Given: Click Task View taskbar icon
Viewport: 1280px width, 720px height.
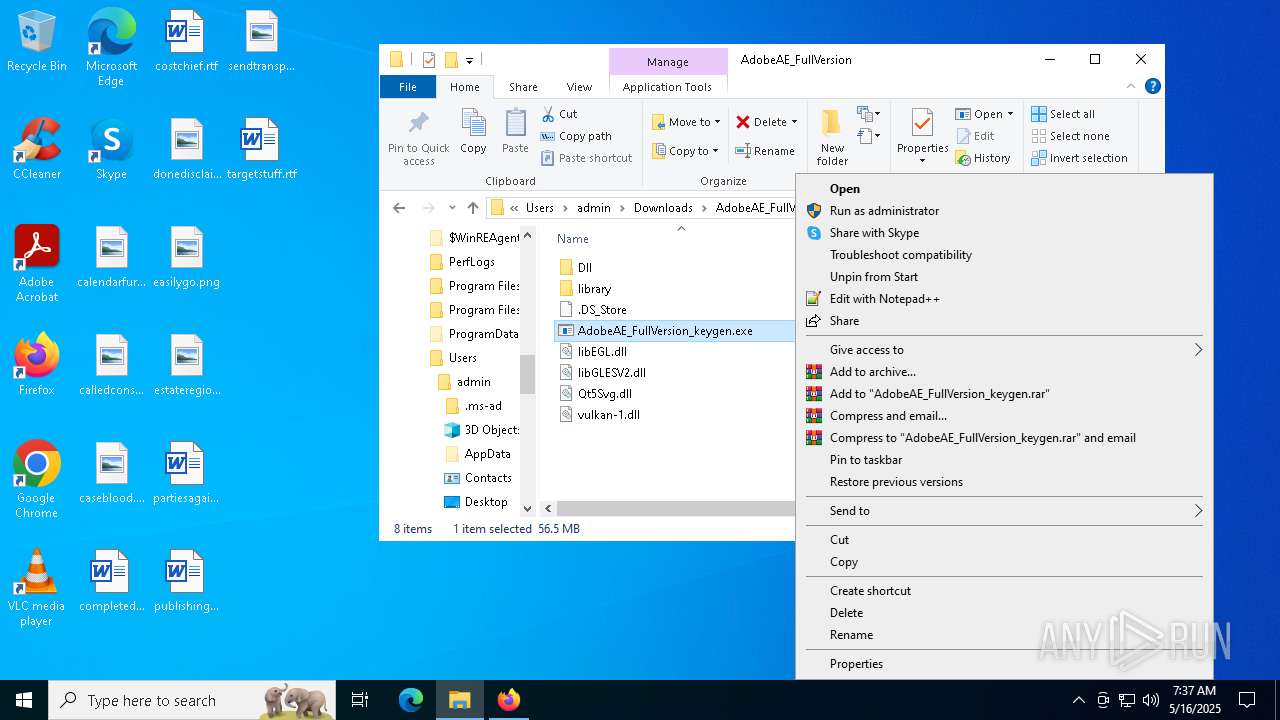Looking at the screenshot, I should point(360,700).
